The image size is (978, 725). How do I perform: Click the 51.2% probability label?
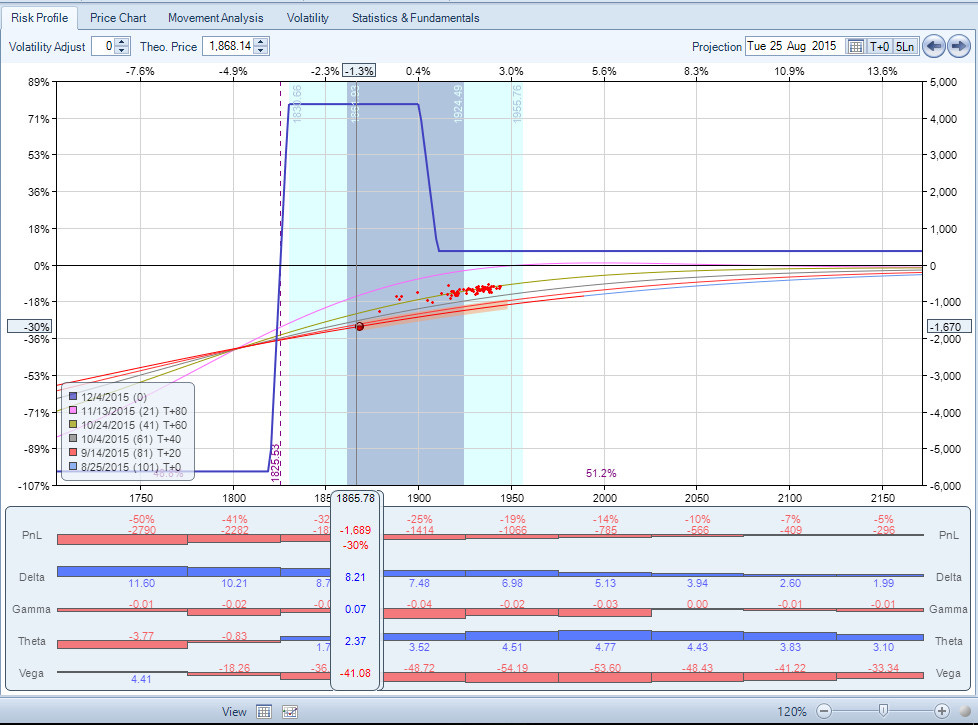(601, 474)
